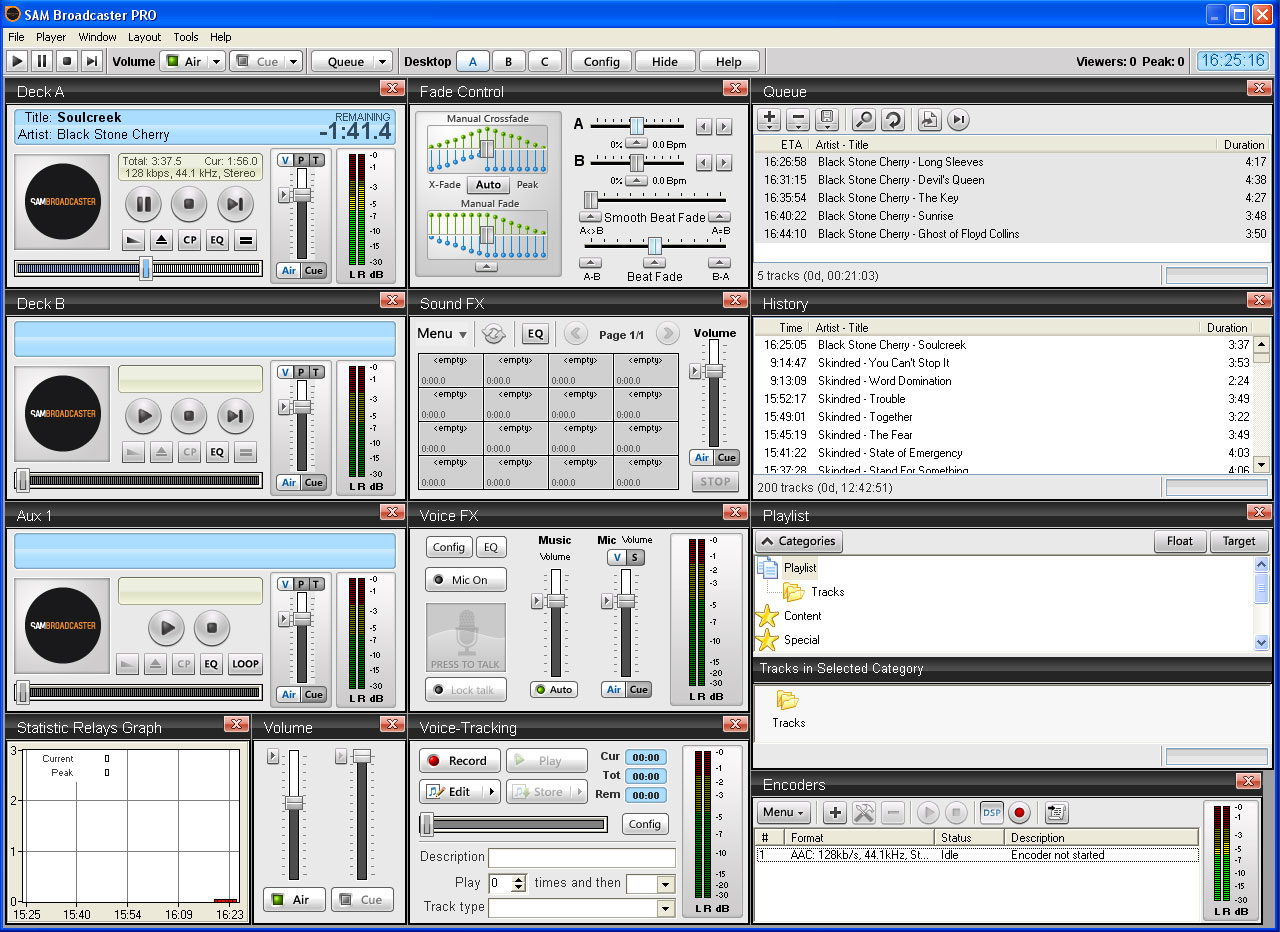Add a new encoder with the plus icon
The height and width of the screenshot is (932, 1280).
tap(835, 813)
